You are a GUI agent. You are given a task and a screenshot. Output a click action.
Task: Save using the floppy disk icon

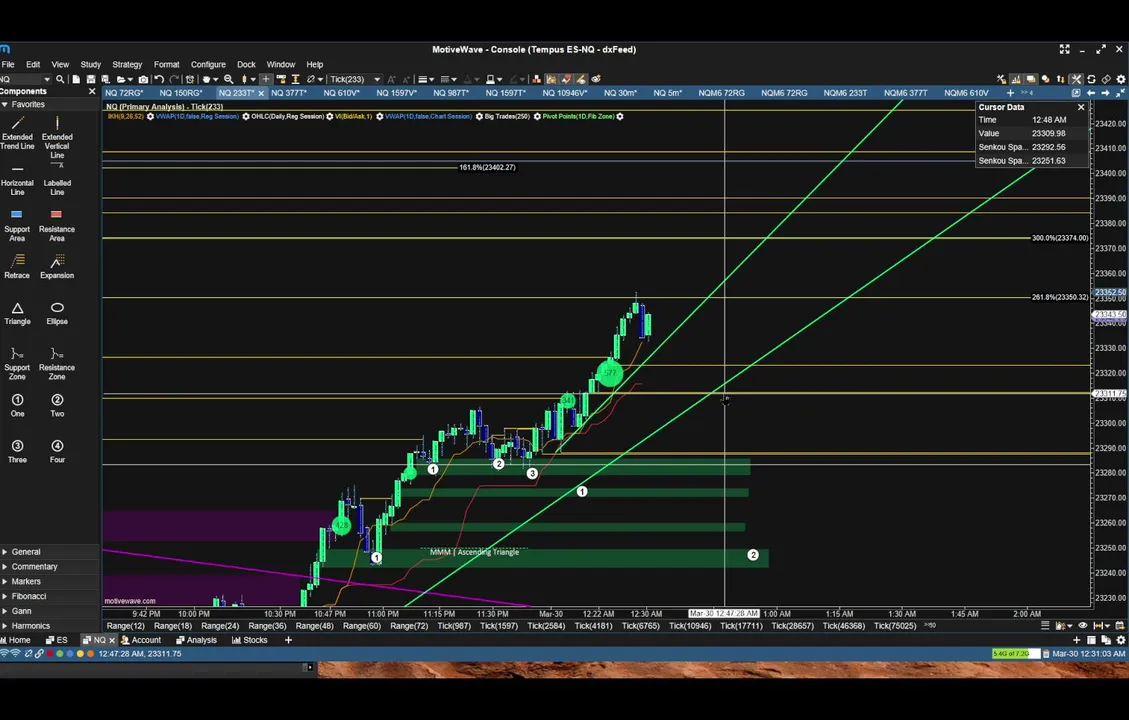pos(91,79)
